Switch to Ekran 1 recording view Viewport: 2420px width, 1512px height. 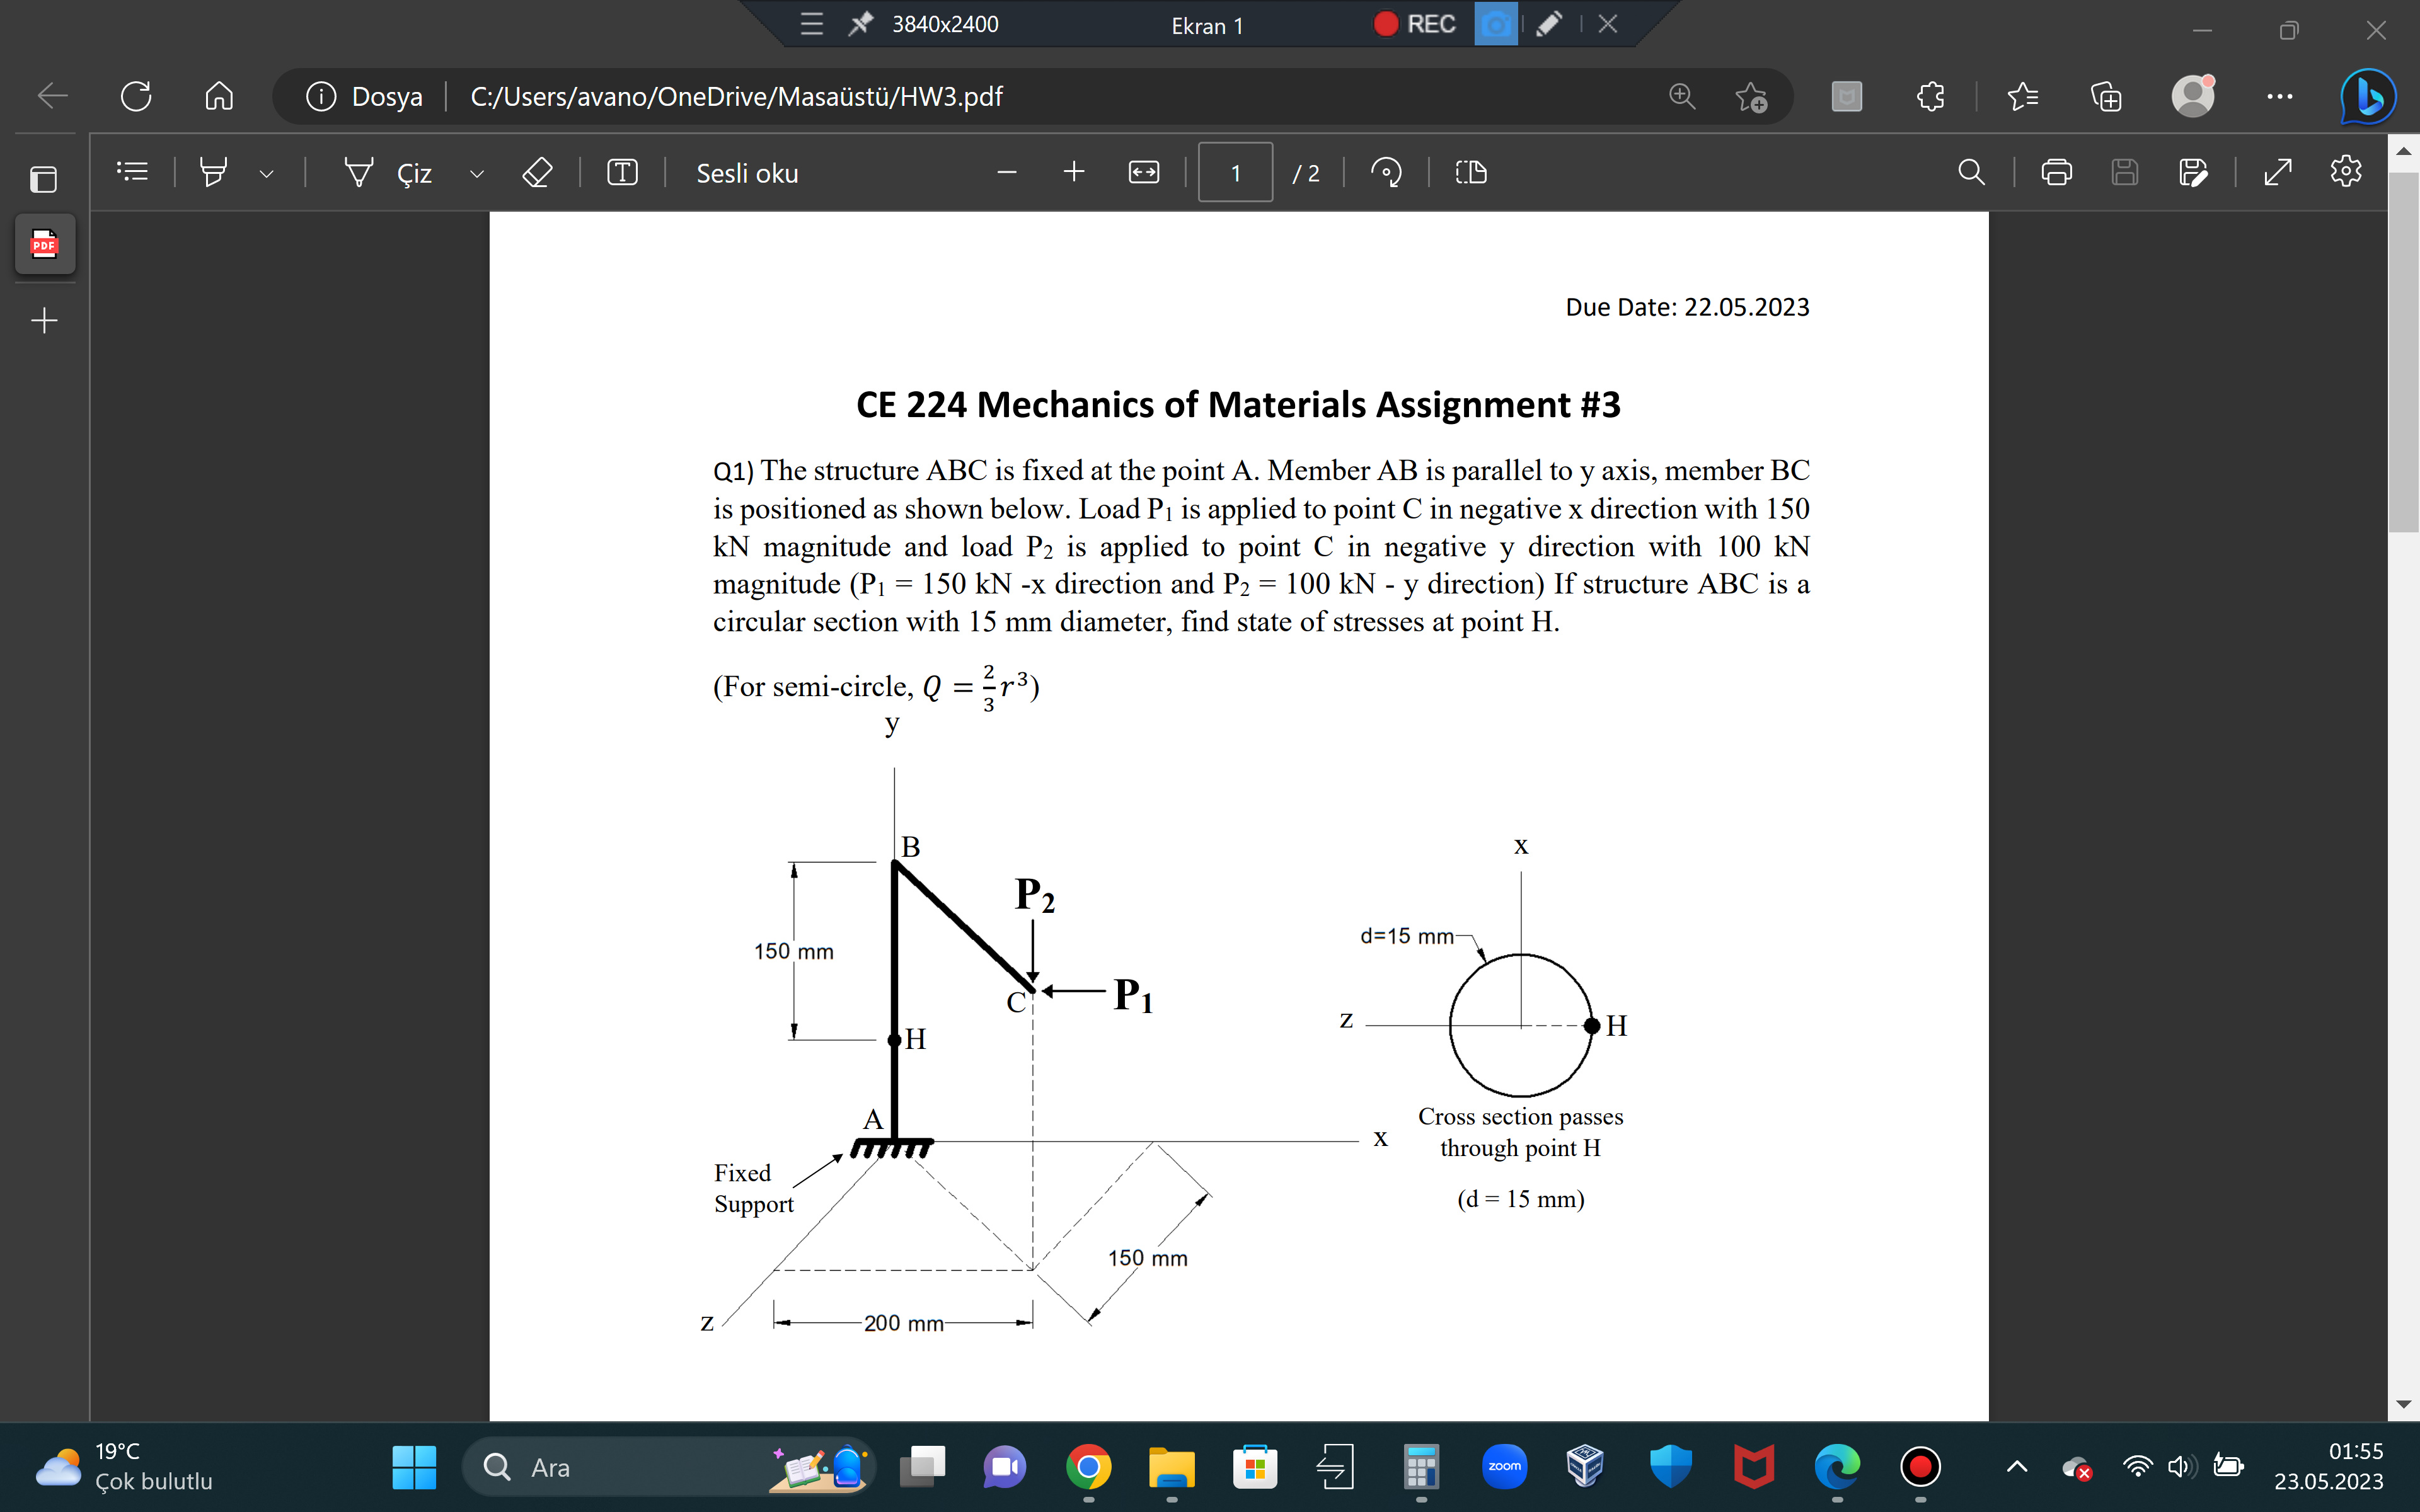tap(1207, 24)
